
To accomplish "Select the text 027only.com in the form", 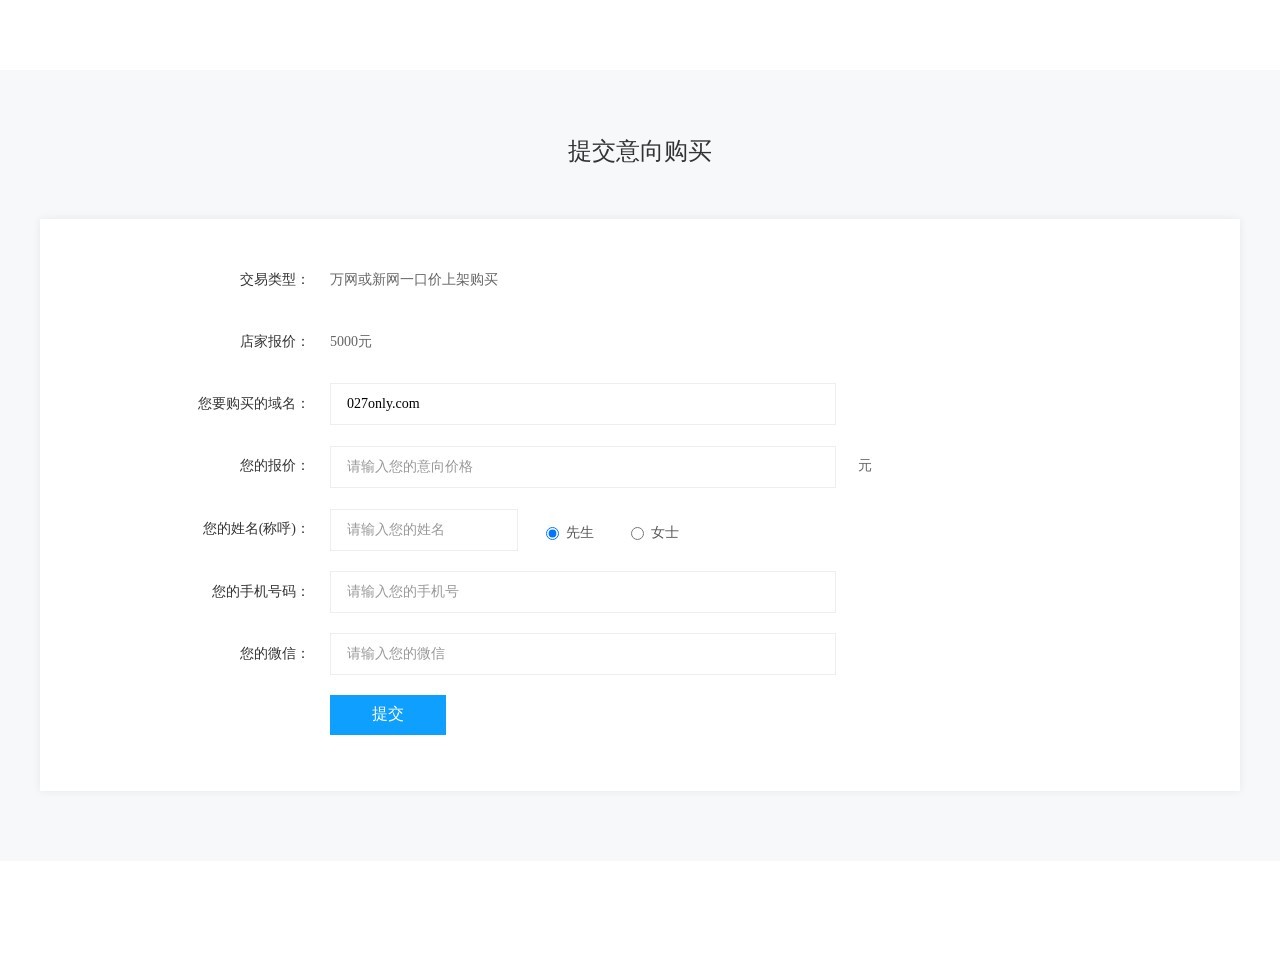I will click(383, 403).
